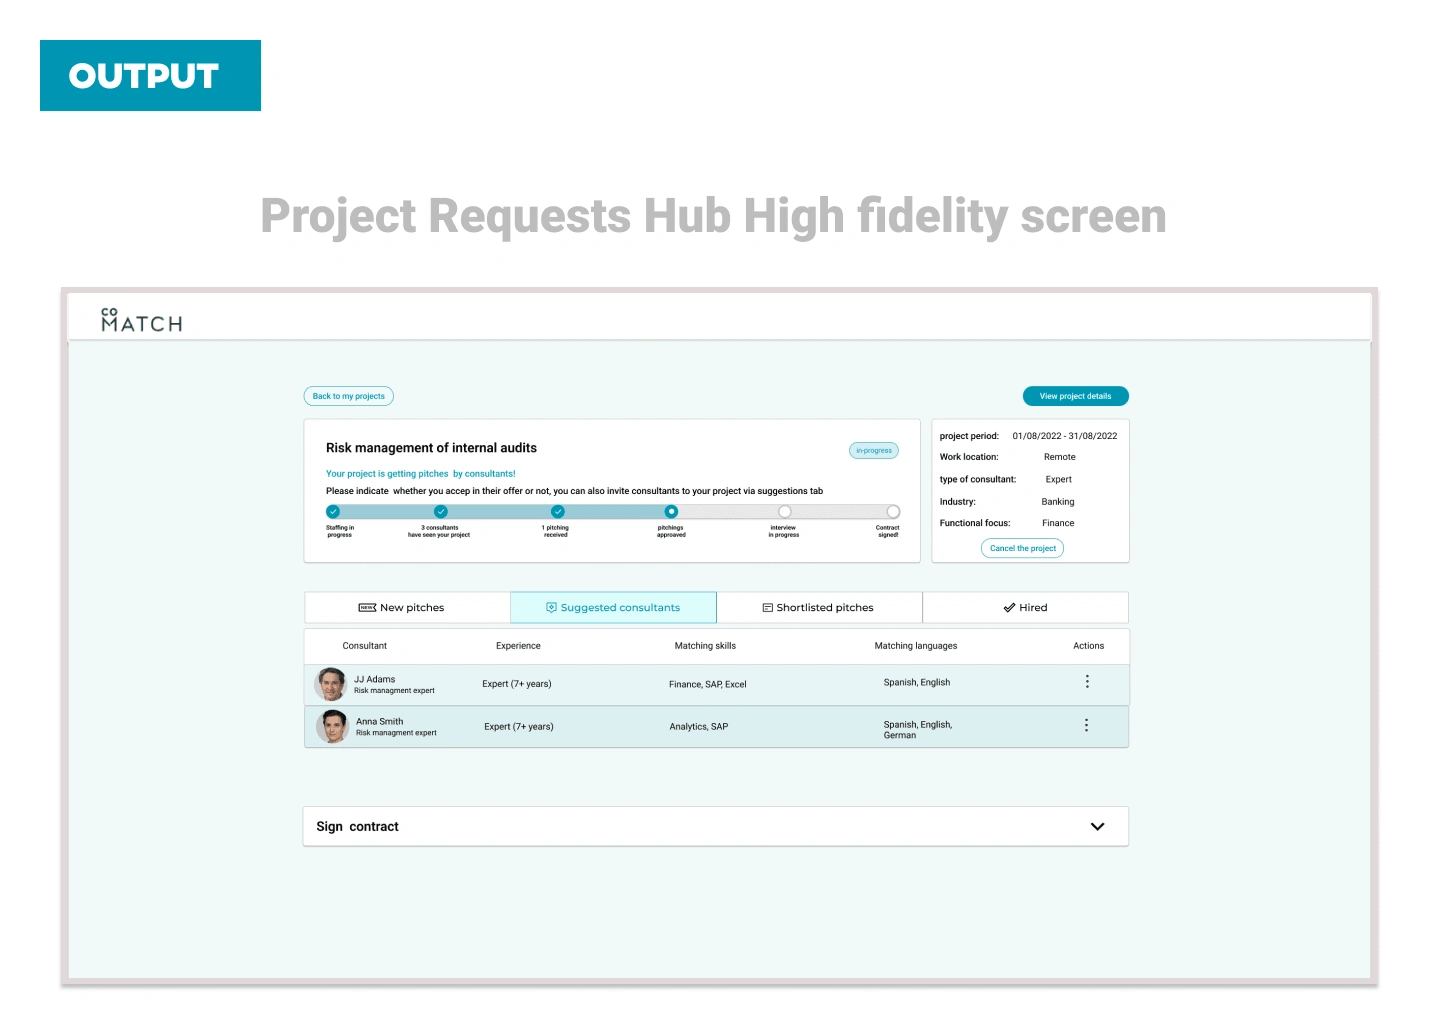This screenshot has height=1024, width=1440.
Task: Click Anna Smith's profile photo
Action: click(x=332, y=727)
